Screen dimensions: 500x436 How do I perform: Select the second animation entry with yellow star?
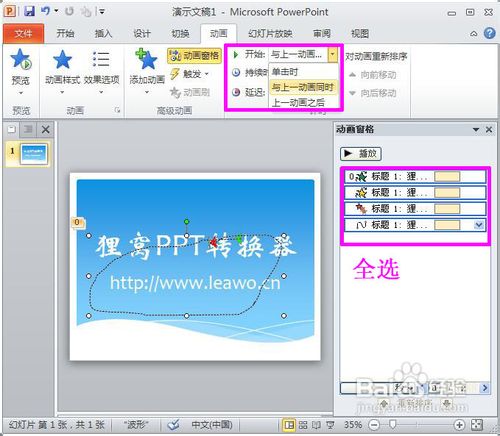coord(414,192)
